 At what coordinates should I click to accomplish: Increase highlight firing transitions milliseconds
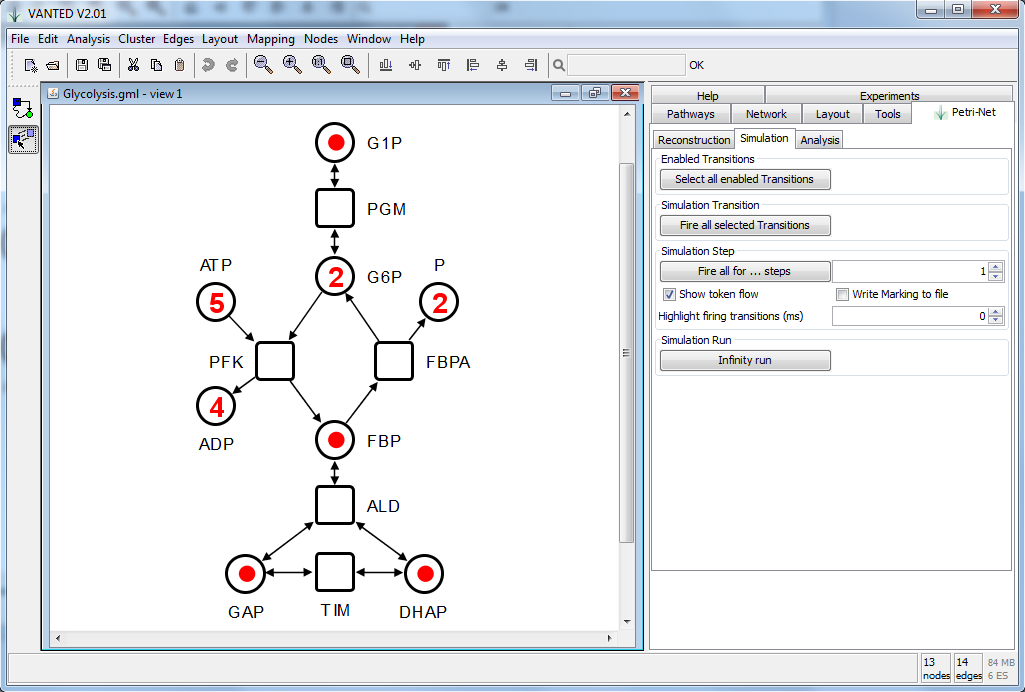pos(996,312)
